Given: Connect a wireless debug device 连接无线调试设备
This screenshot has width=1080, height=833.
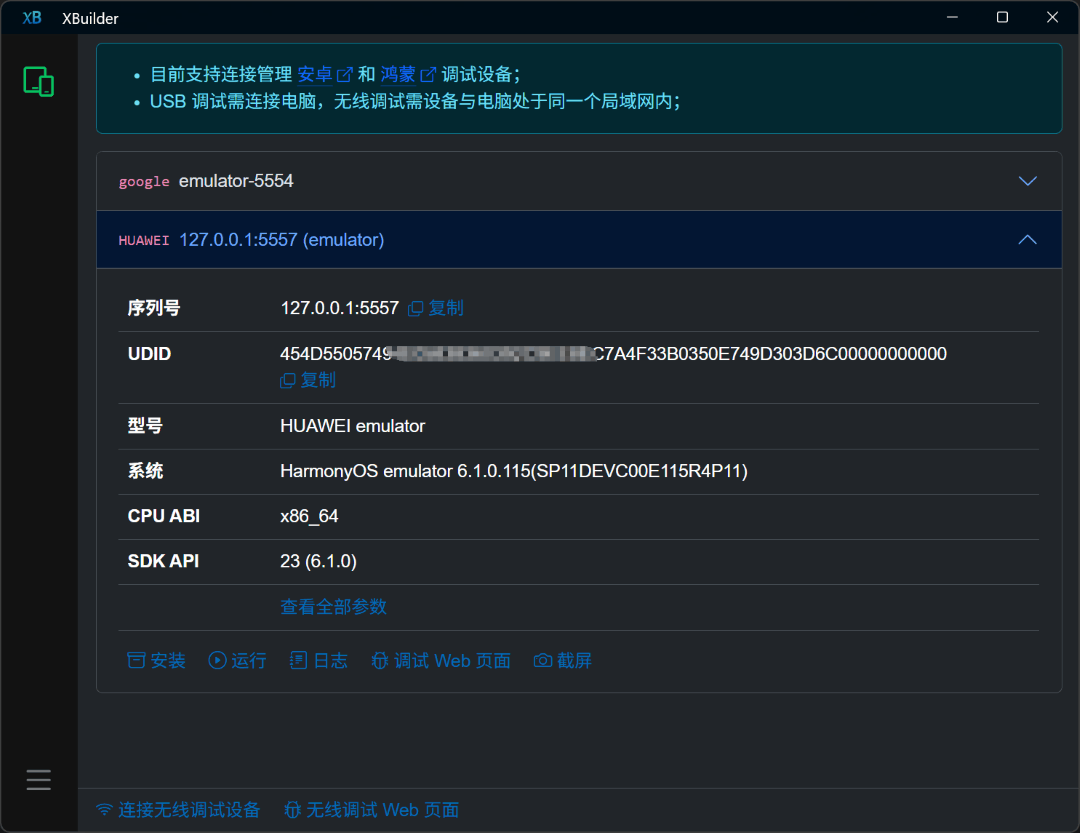Looking at the screenshot, I should tap(178, 810).
